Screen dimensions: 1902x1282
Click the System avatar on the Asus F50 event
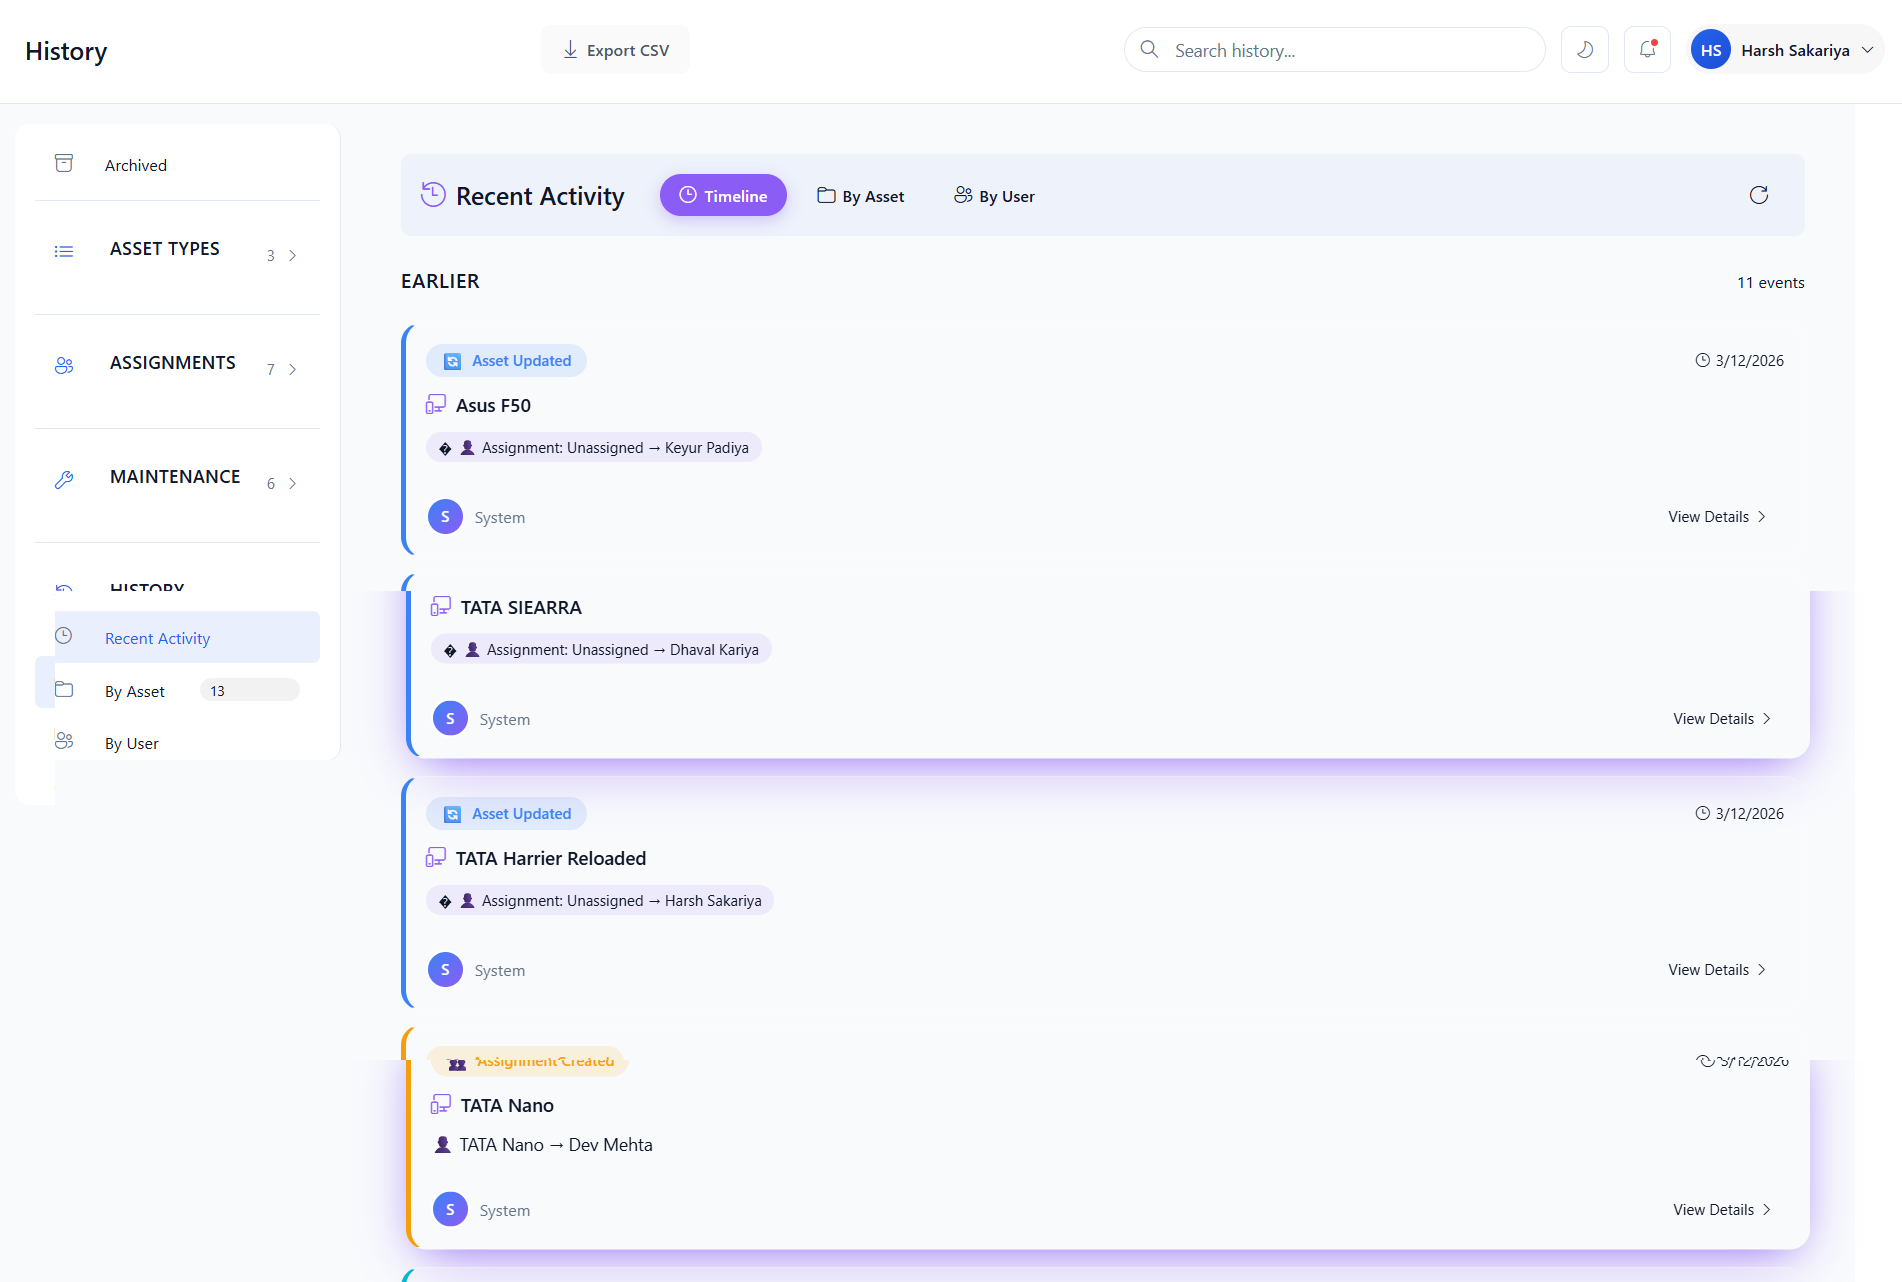[x=445, y=516]
